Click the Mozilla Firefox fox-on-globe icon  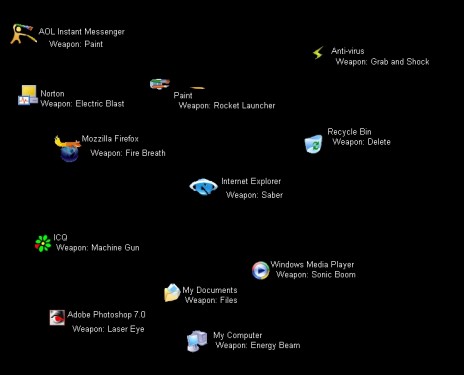pyautogui.click(x=68, y=149)
